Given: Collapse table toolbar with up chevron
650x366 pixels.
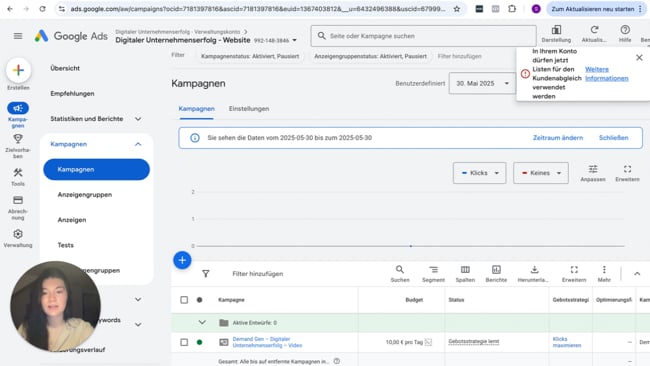Looking at the screenshot, I should point(637,274).
